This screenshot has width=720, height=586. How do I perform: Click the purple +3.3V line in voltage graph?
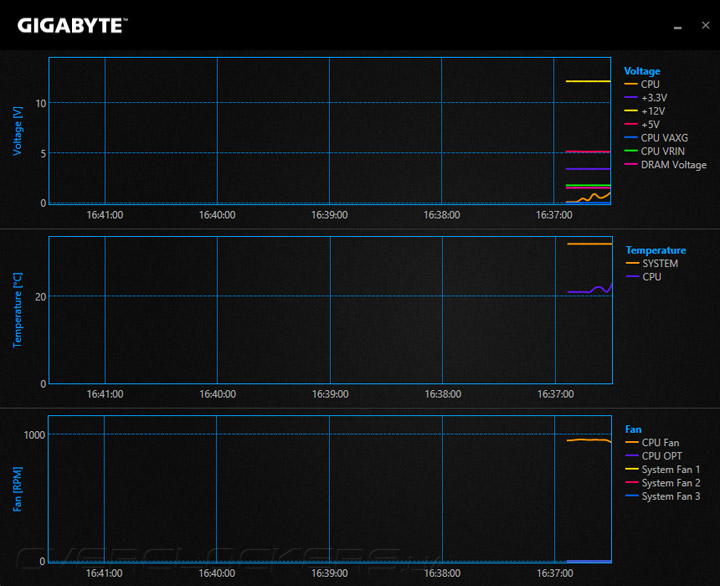coord(588,169)
